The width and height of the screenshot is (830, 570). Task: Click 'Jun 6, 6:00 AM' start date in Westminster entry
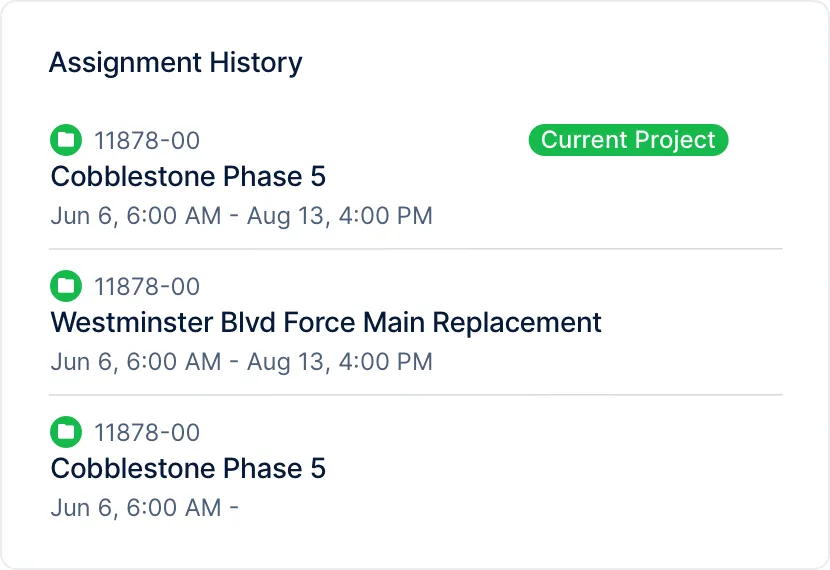pyautogui.click(x=135, y=361)
